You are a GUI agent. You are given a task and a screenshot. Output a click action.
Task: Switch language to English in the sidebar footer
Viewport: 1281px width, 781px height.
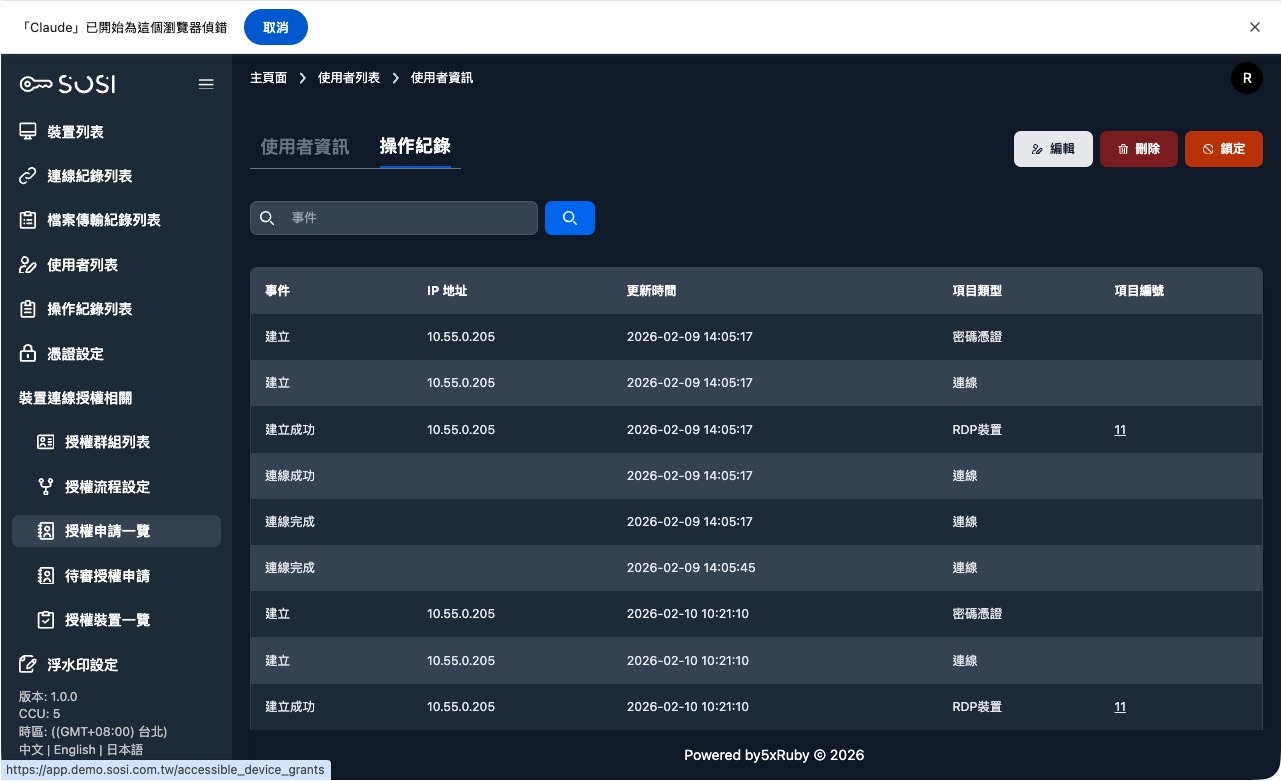[x=75, y=750]
